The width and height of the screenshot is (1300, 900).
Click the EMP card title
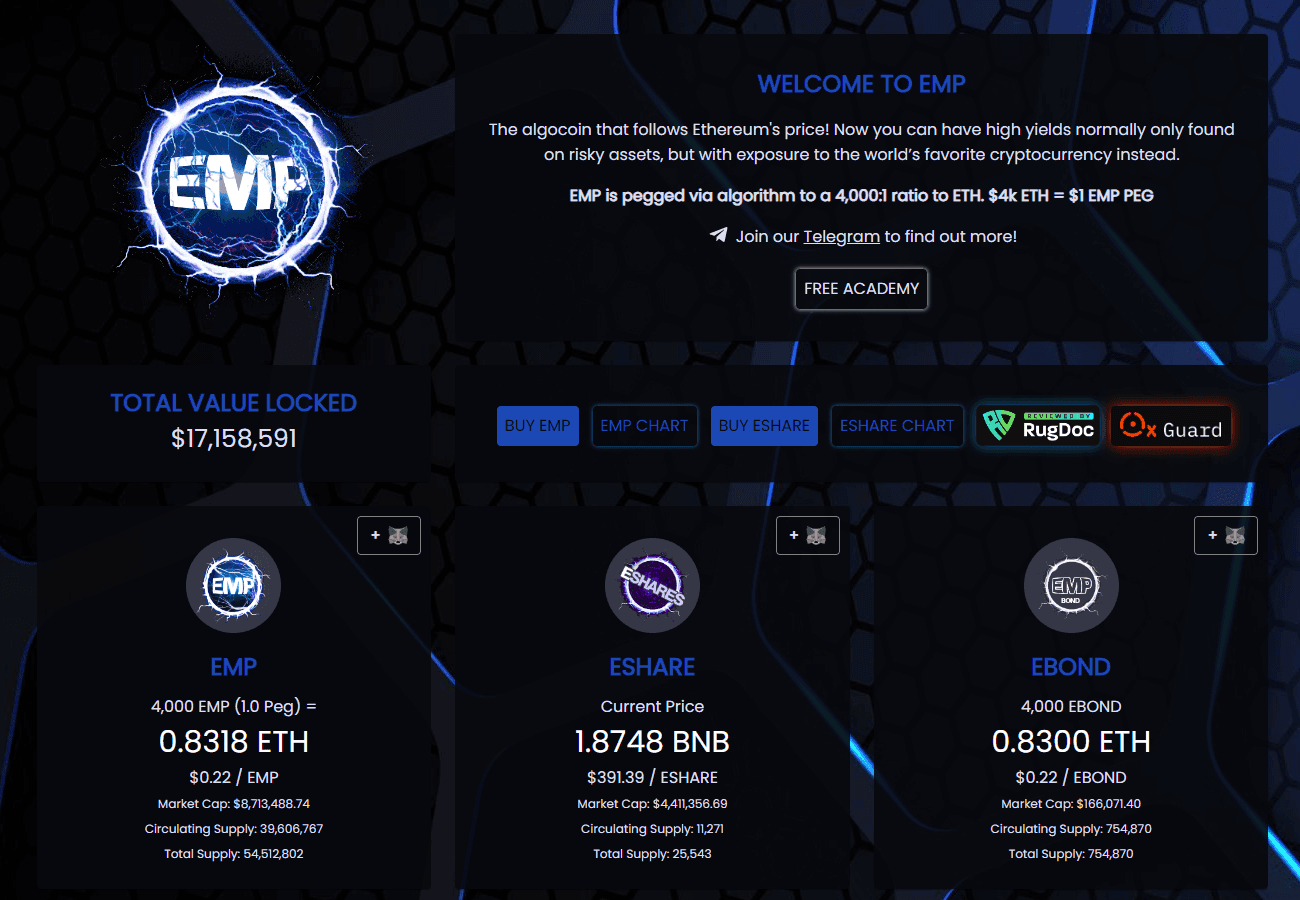(234, 667)
